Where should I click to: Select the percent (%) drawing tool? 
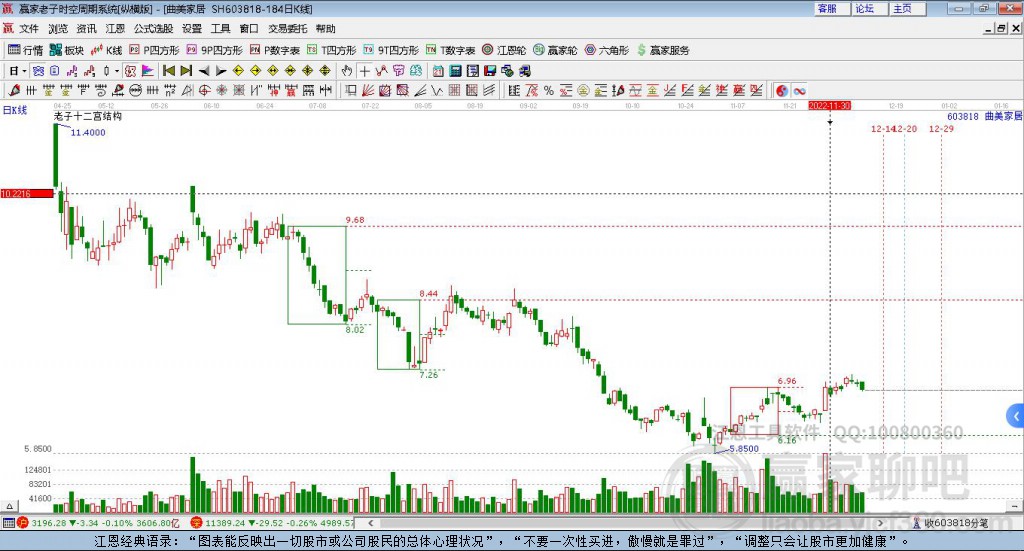[548, 91]
